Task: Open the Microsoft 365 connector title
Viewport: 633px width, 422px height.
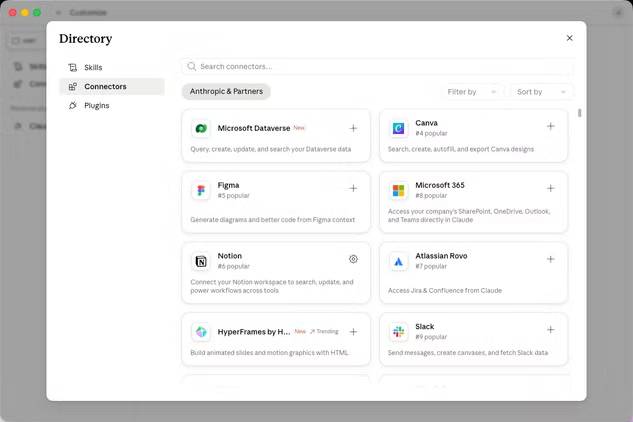Action: (x=440, y=185)
